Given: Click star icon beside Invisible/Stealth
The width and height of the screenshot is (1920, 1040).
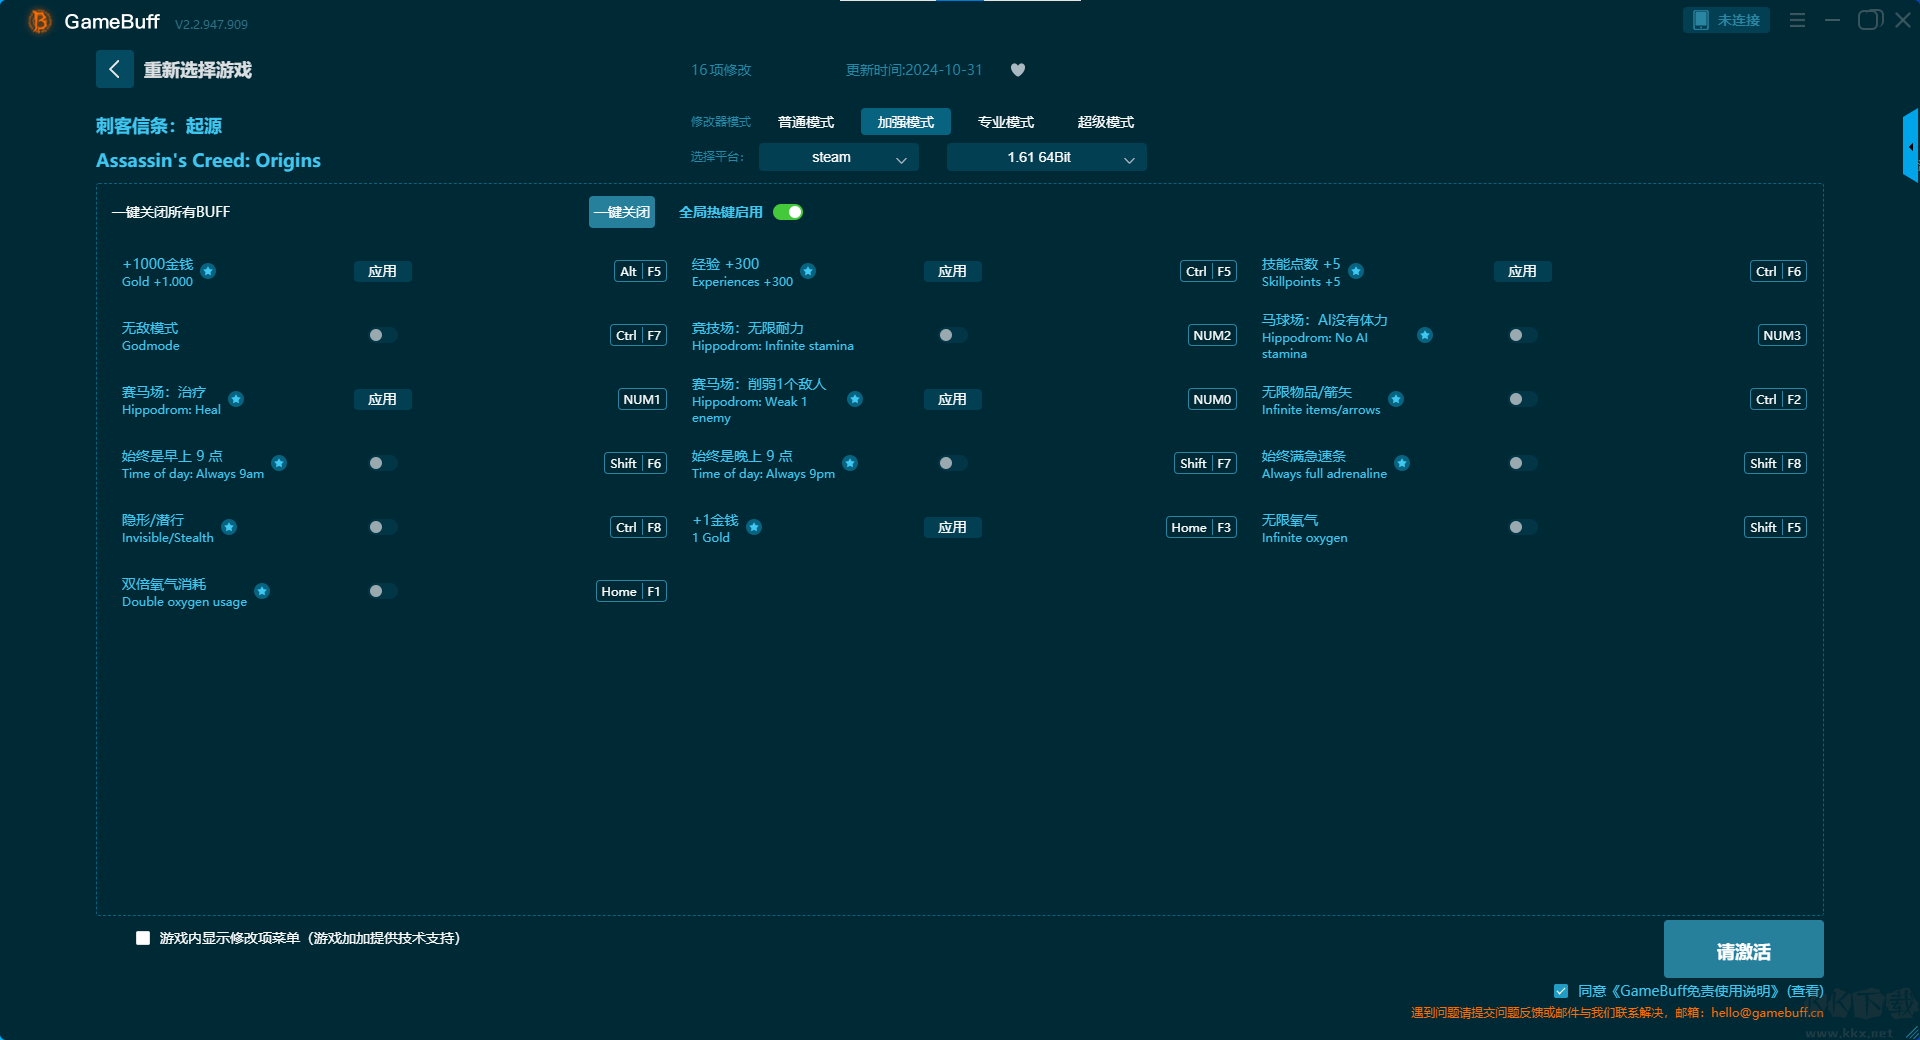Looking at the screenshot, I should click(x=229, y=527).
